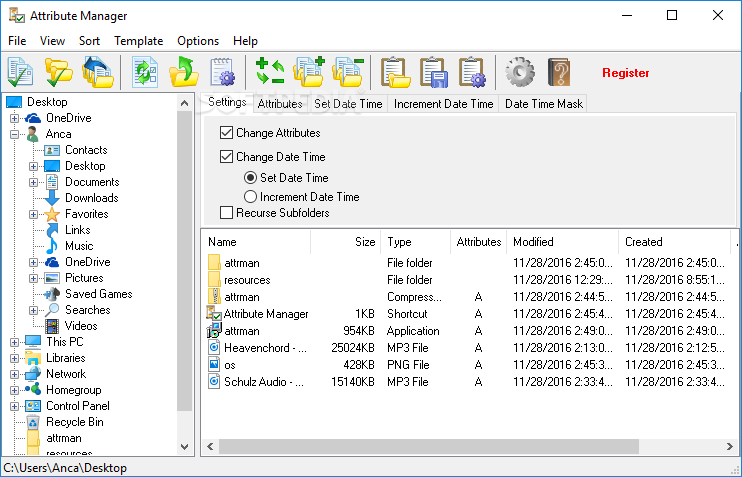Expand the Pictures tree node
The image size is (742, 477).
[33, 278]
